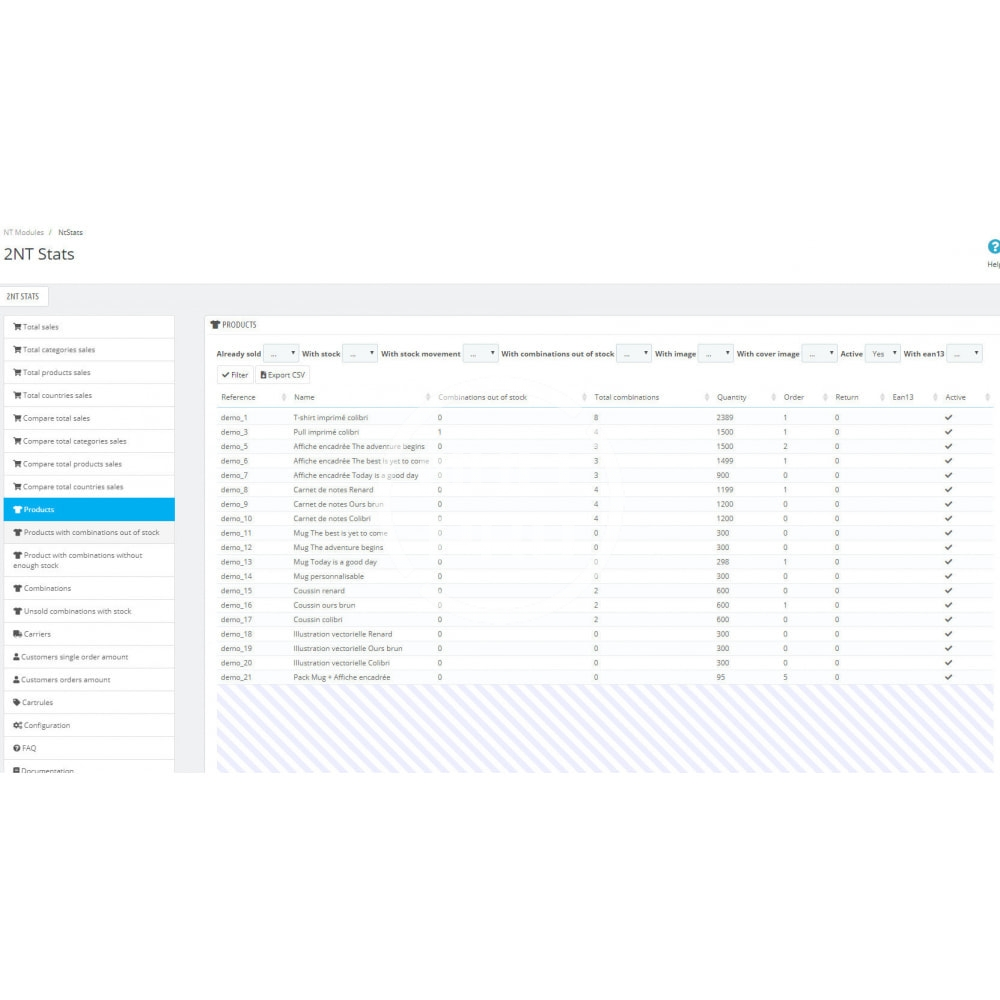
Task: Click the truck icon beside Carriers
Action: point(17,634)
